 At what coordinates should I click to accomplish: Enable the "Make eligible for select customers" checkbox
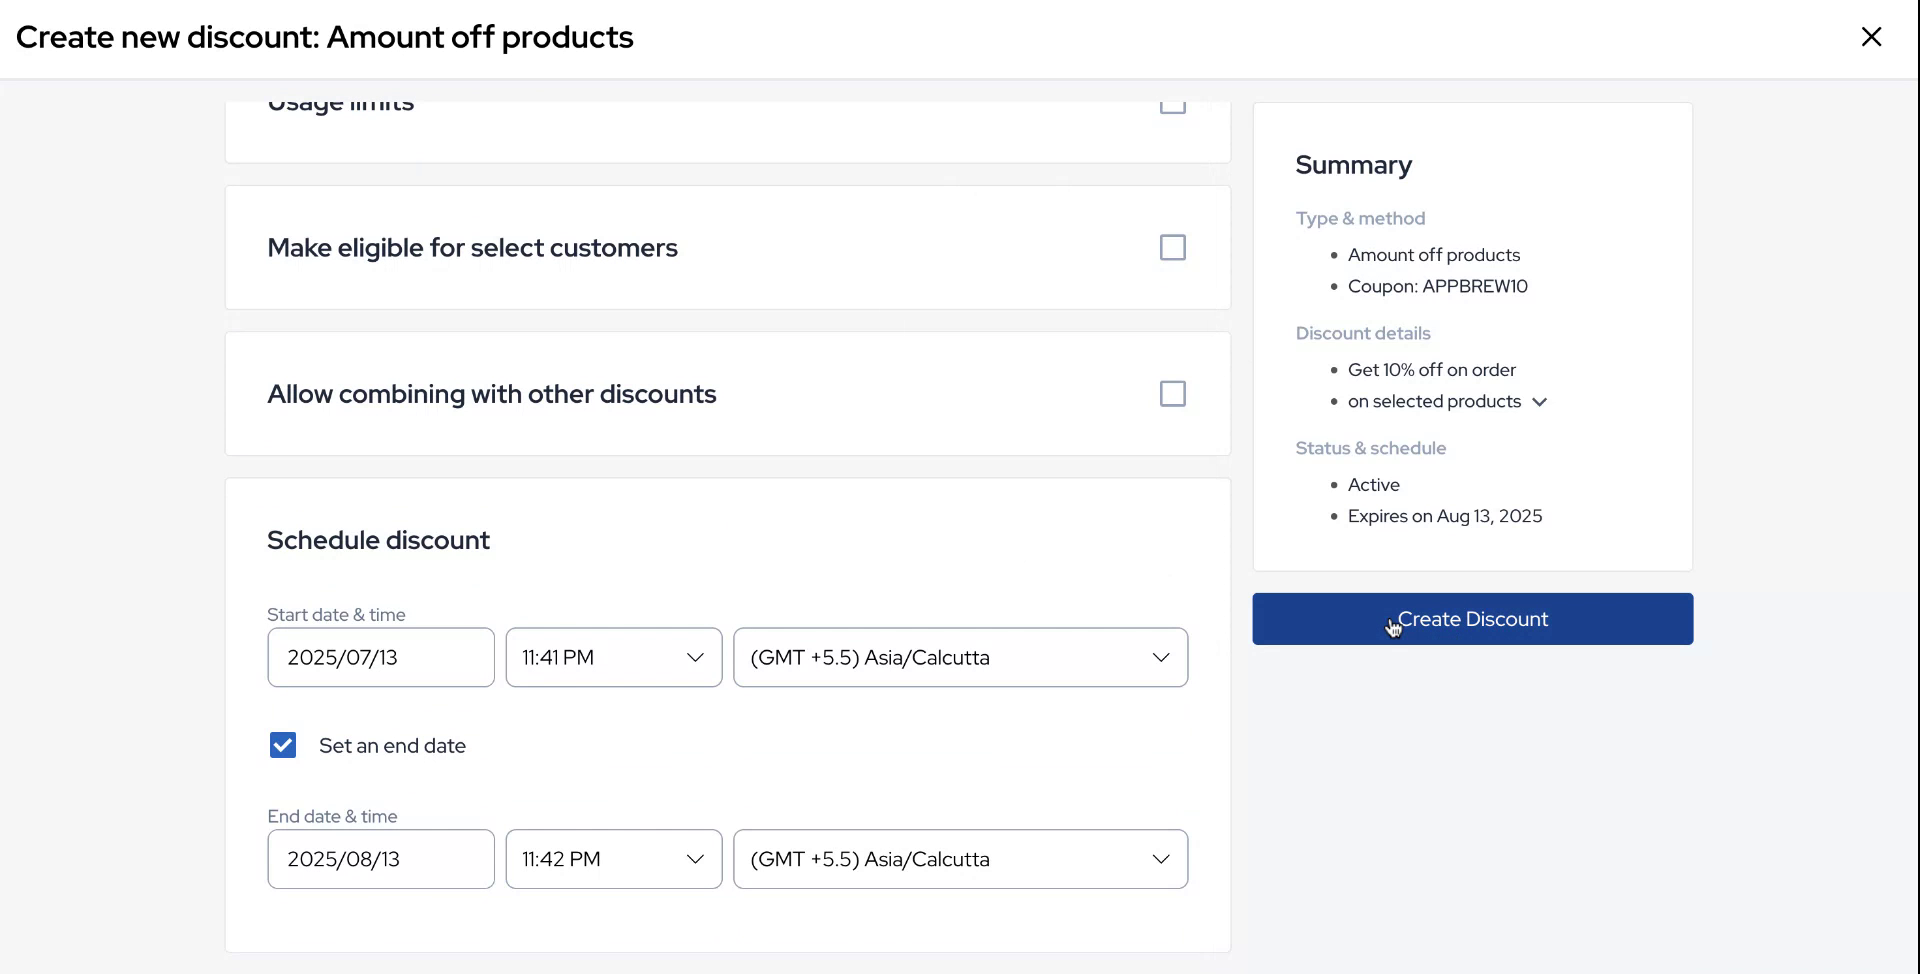pos(1172,247)
